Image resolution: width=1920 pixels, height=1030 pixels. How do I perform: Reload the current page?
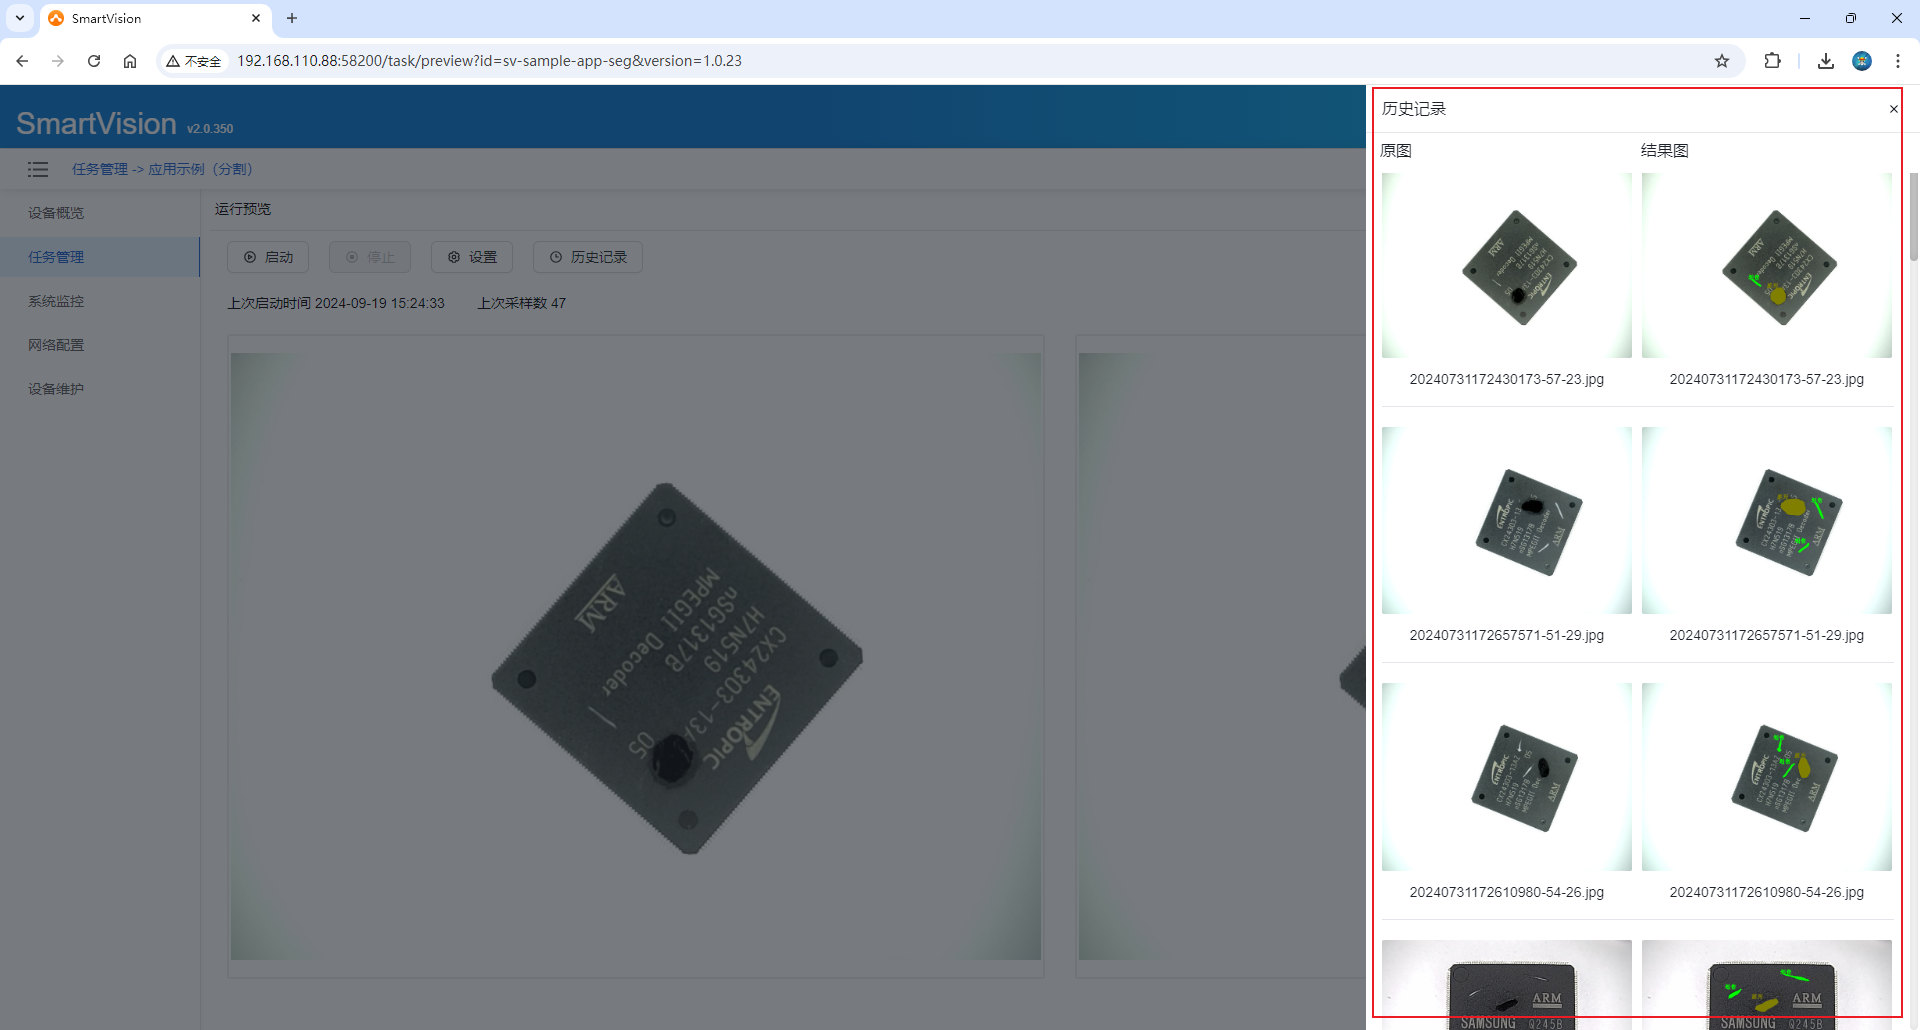[x=94, y=61]
